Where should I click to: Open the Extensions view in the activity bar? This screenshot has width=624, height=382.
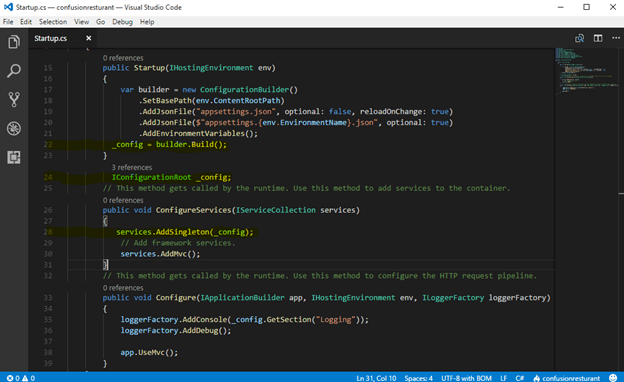pyautogui.click(x=14, y=157)
